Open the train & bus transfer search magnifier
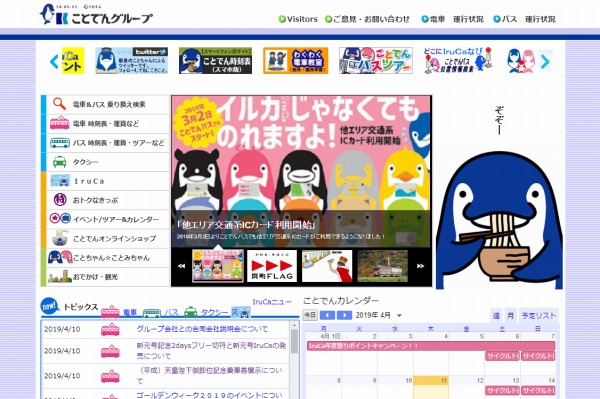The height and width of the screenshot is (399, 600). coord(59,104)
